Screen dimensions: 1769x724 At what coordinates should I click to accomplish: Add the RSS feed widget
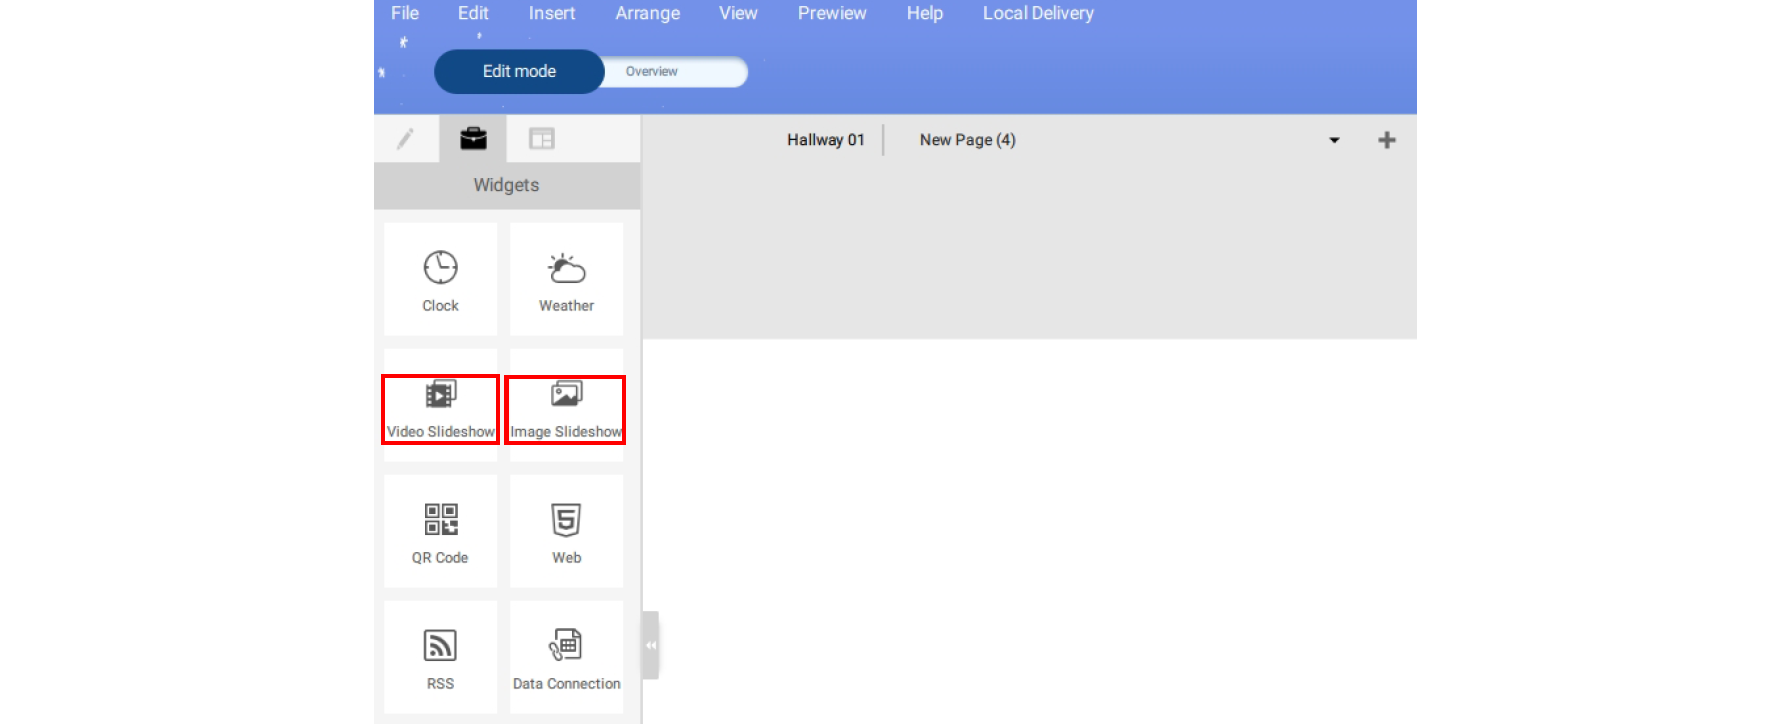[x=440, y=657]
